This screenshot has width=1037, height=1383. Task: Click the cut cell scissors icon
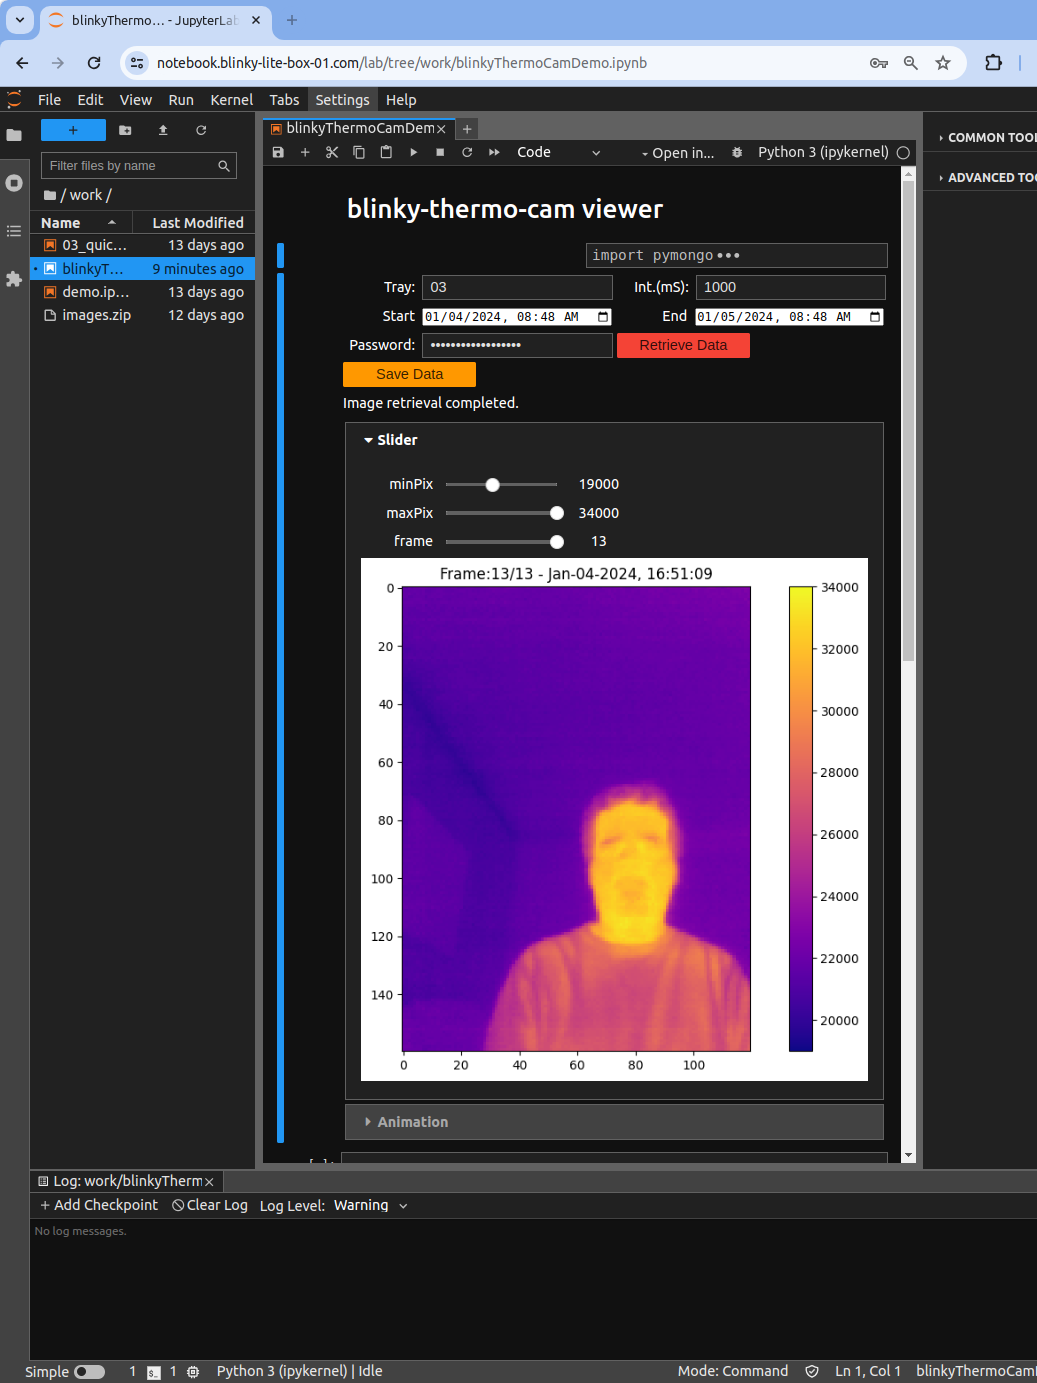tap(332, 152)
